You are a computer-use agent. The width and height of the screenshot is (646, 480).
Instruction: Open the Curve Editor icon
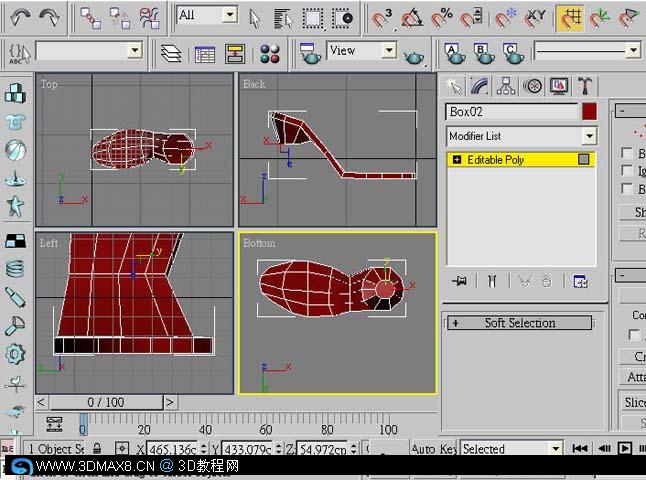205,54
